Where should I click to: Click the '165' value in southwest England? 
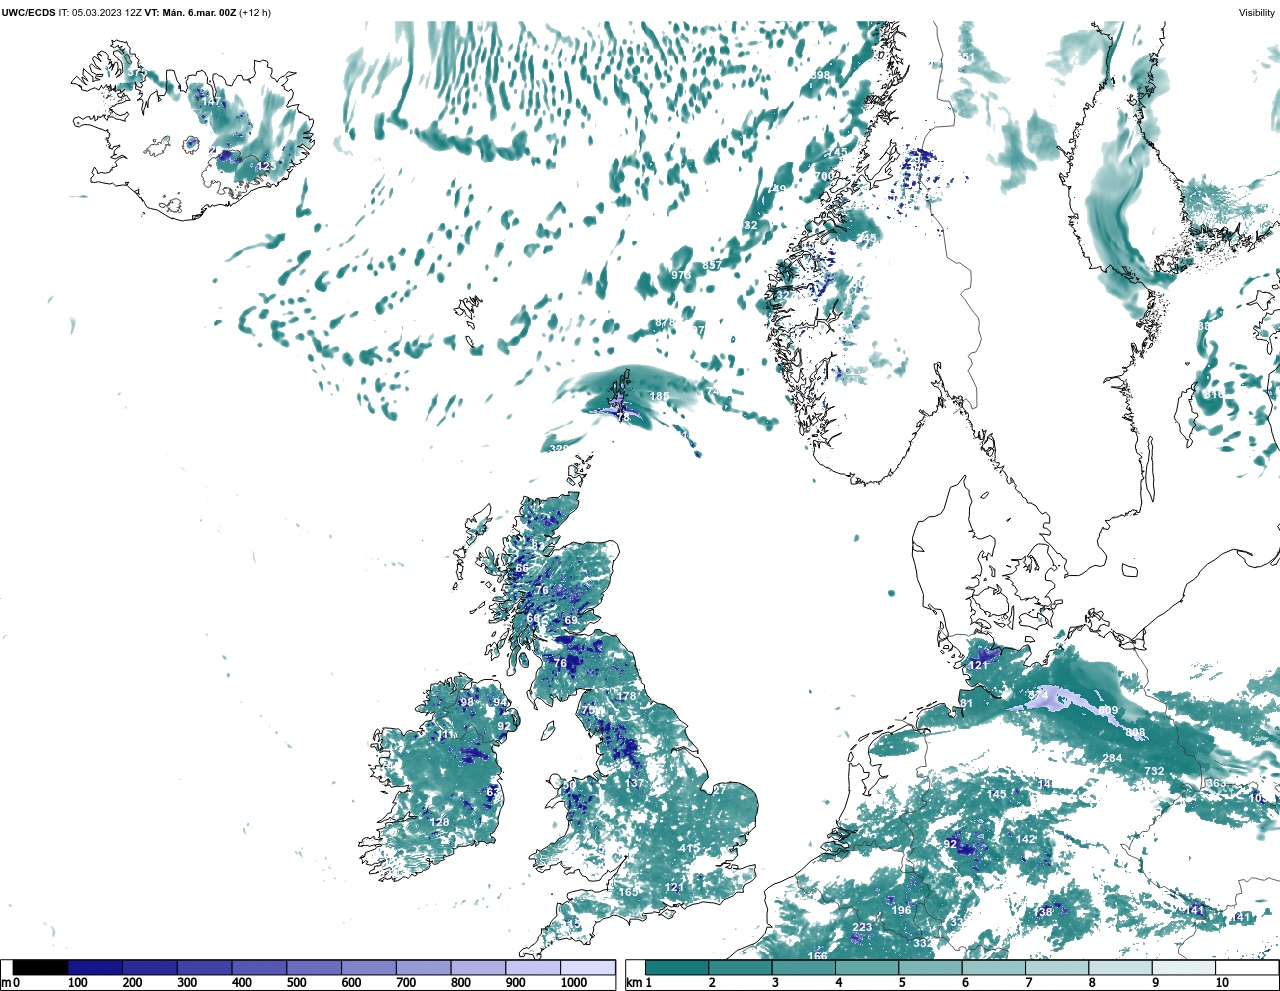click(628, 892)
